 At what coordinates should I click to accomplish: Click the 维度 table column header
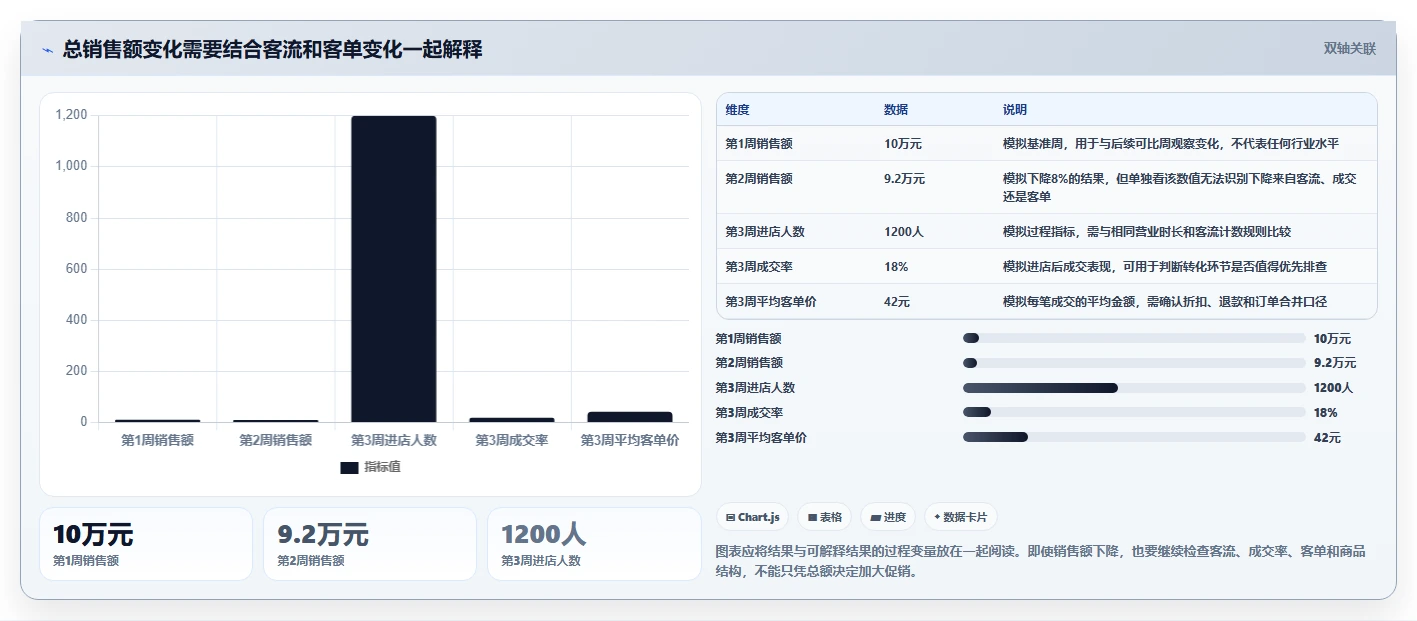pyautogui.click(x=738, y=110)
